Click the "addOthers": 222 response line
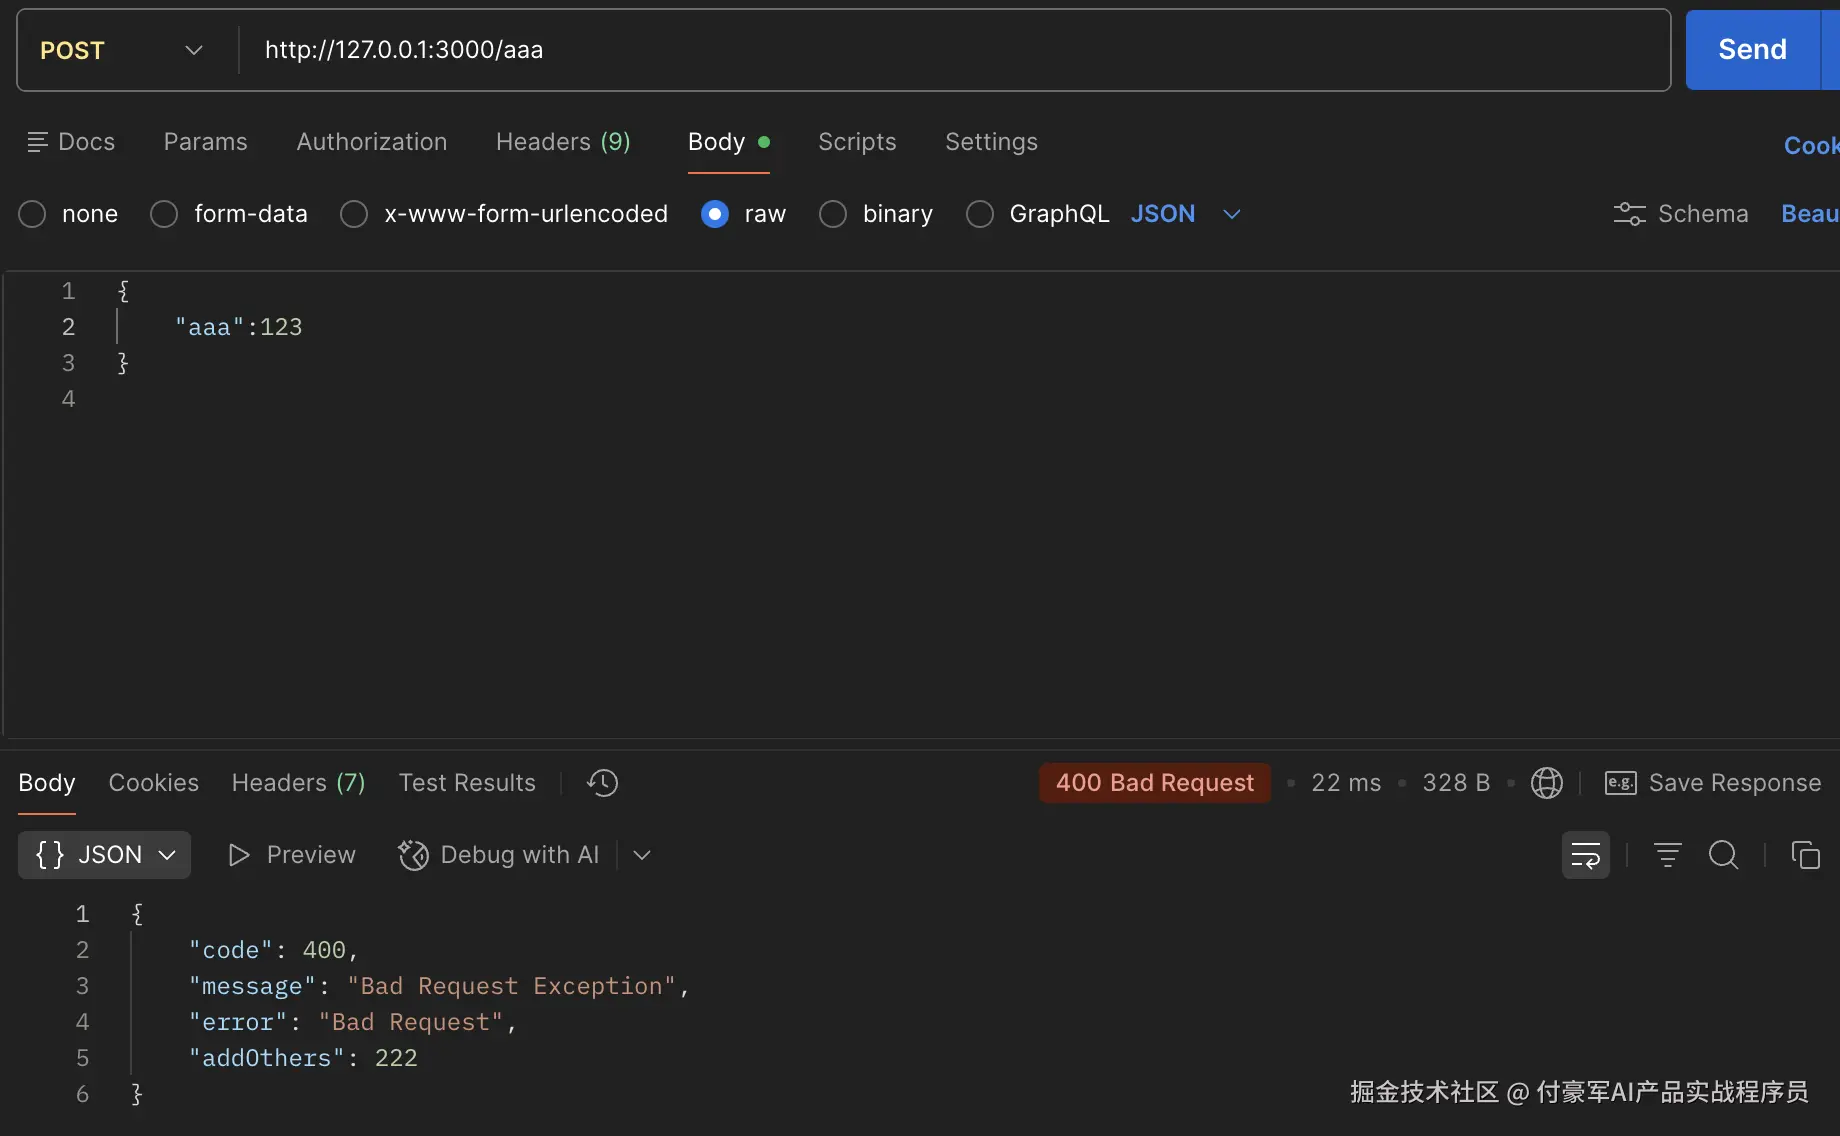1840x1136 pixels. (303, 1058)
